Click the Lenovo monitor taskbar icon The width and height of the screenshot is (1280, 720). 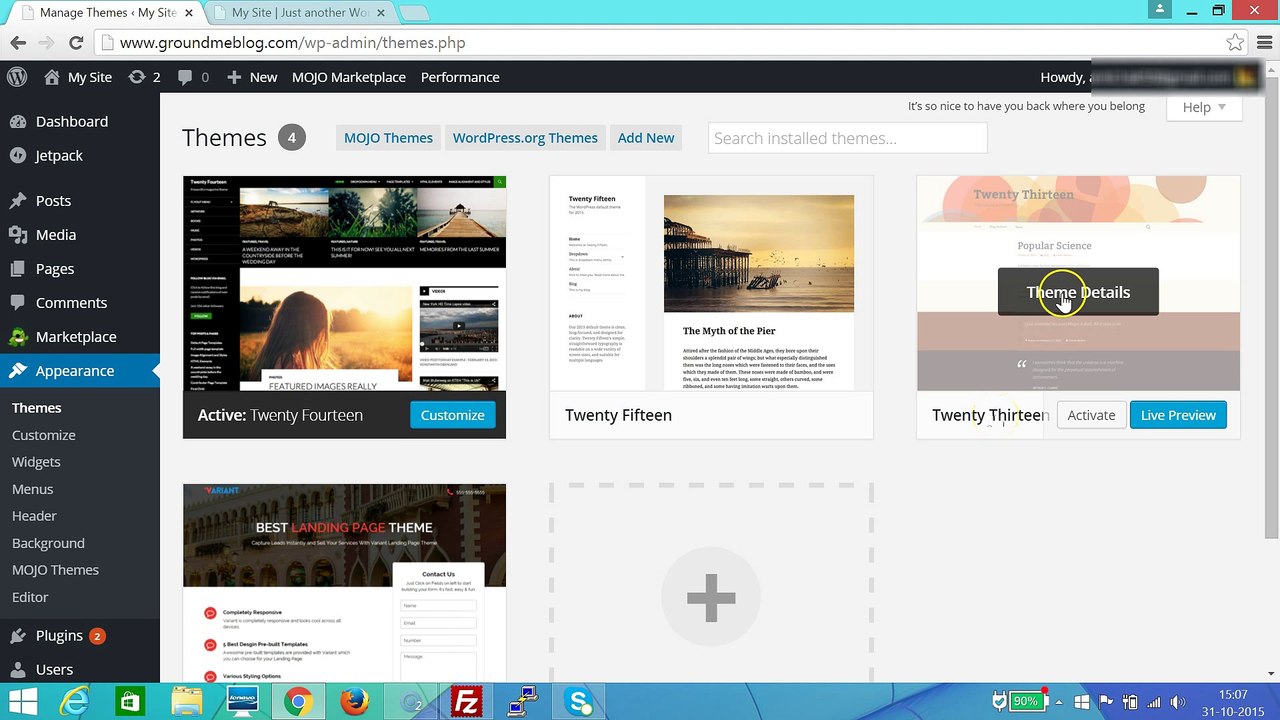[x=242, y=702]
